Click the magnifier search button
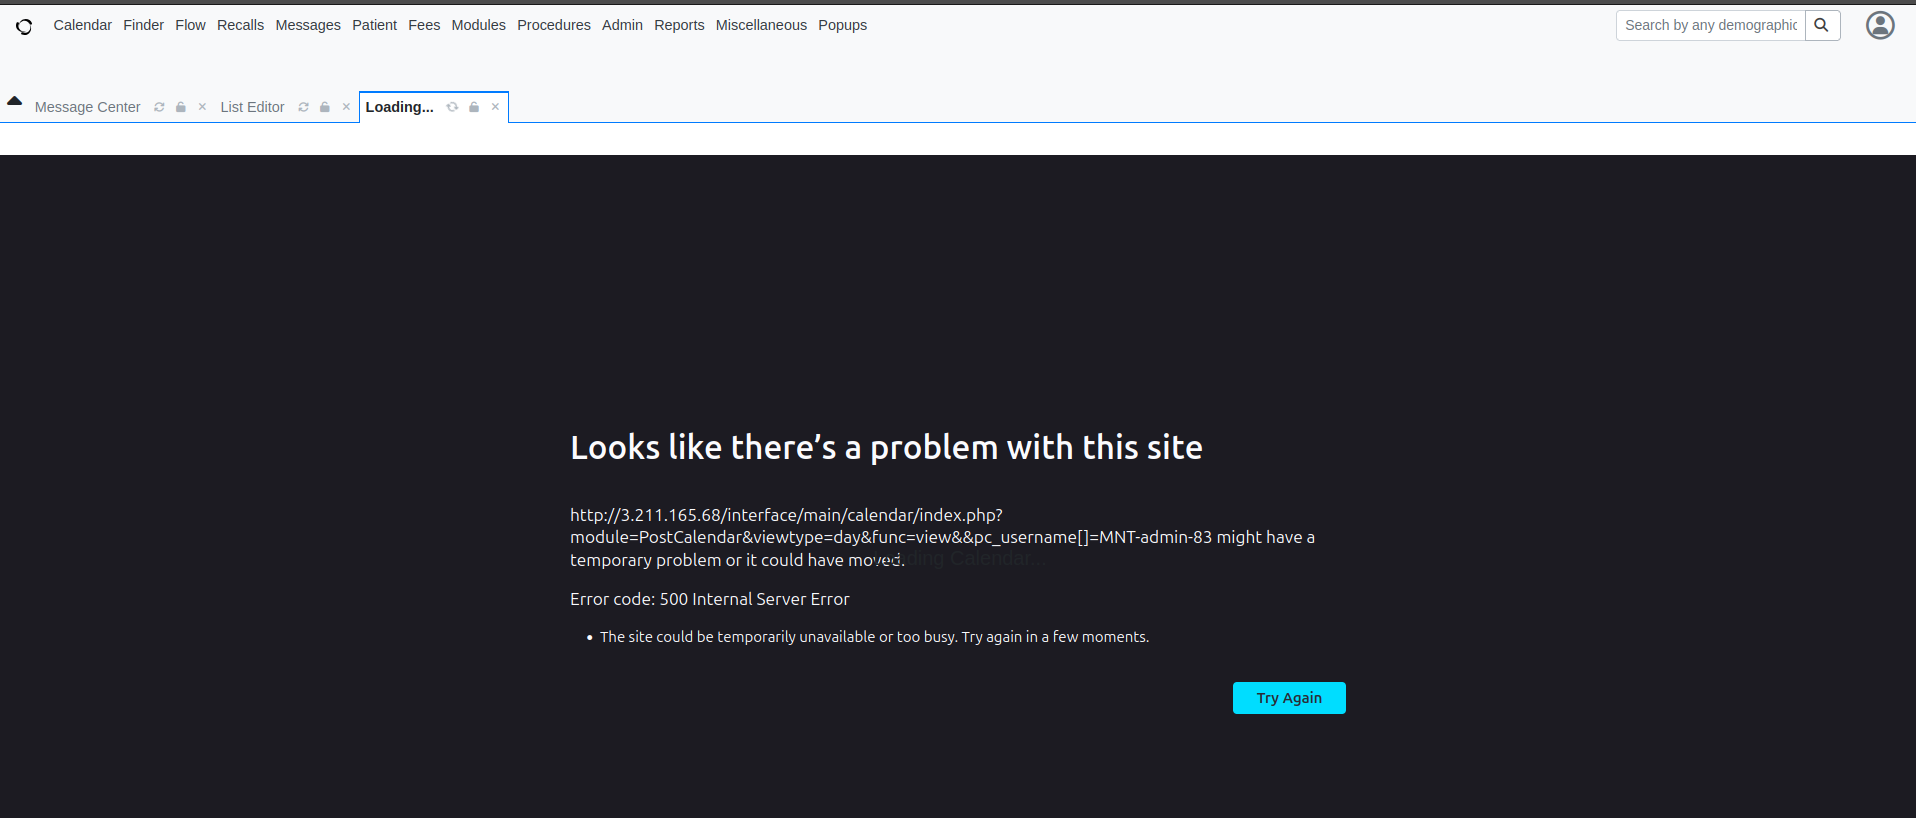The width and height of the screenshot is (1916, 818). coord(1822,25)
